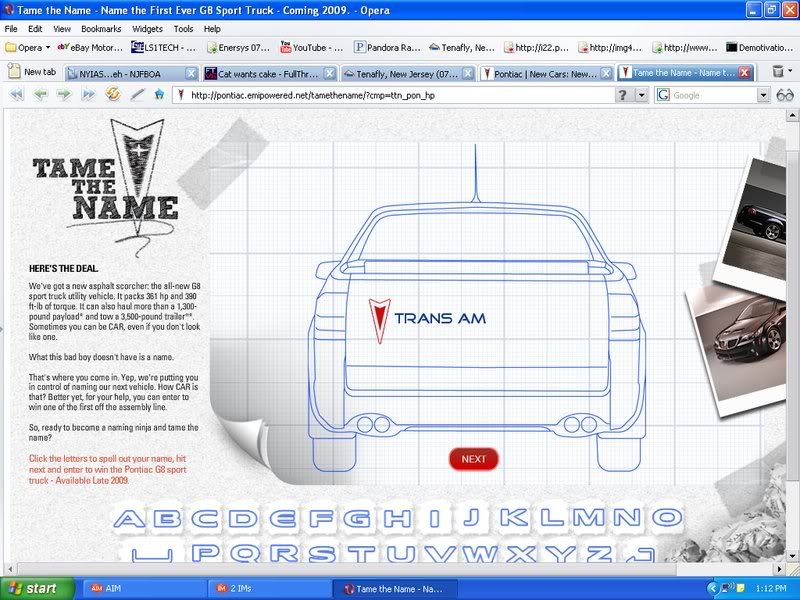Click the Tame the Name logo
The image size is (800, 600).
tap(106, 188)
